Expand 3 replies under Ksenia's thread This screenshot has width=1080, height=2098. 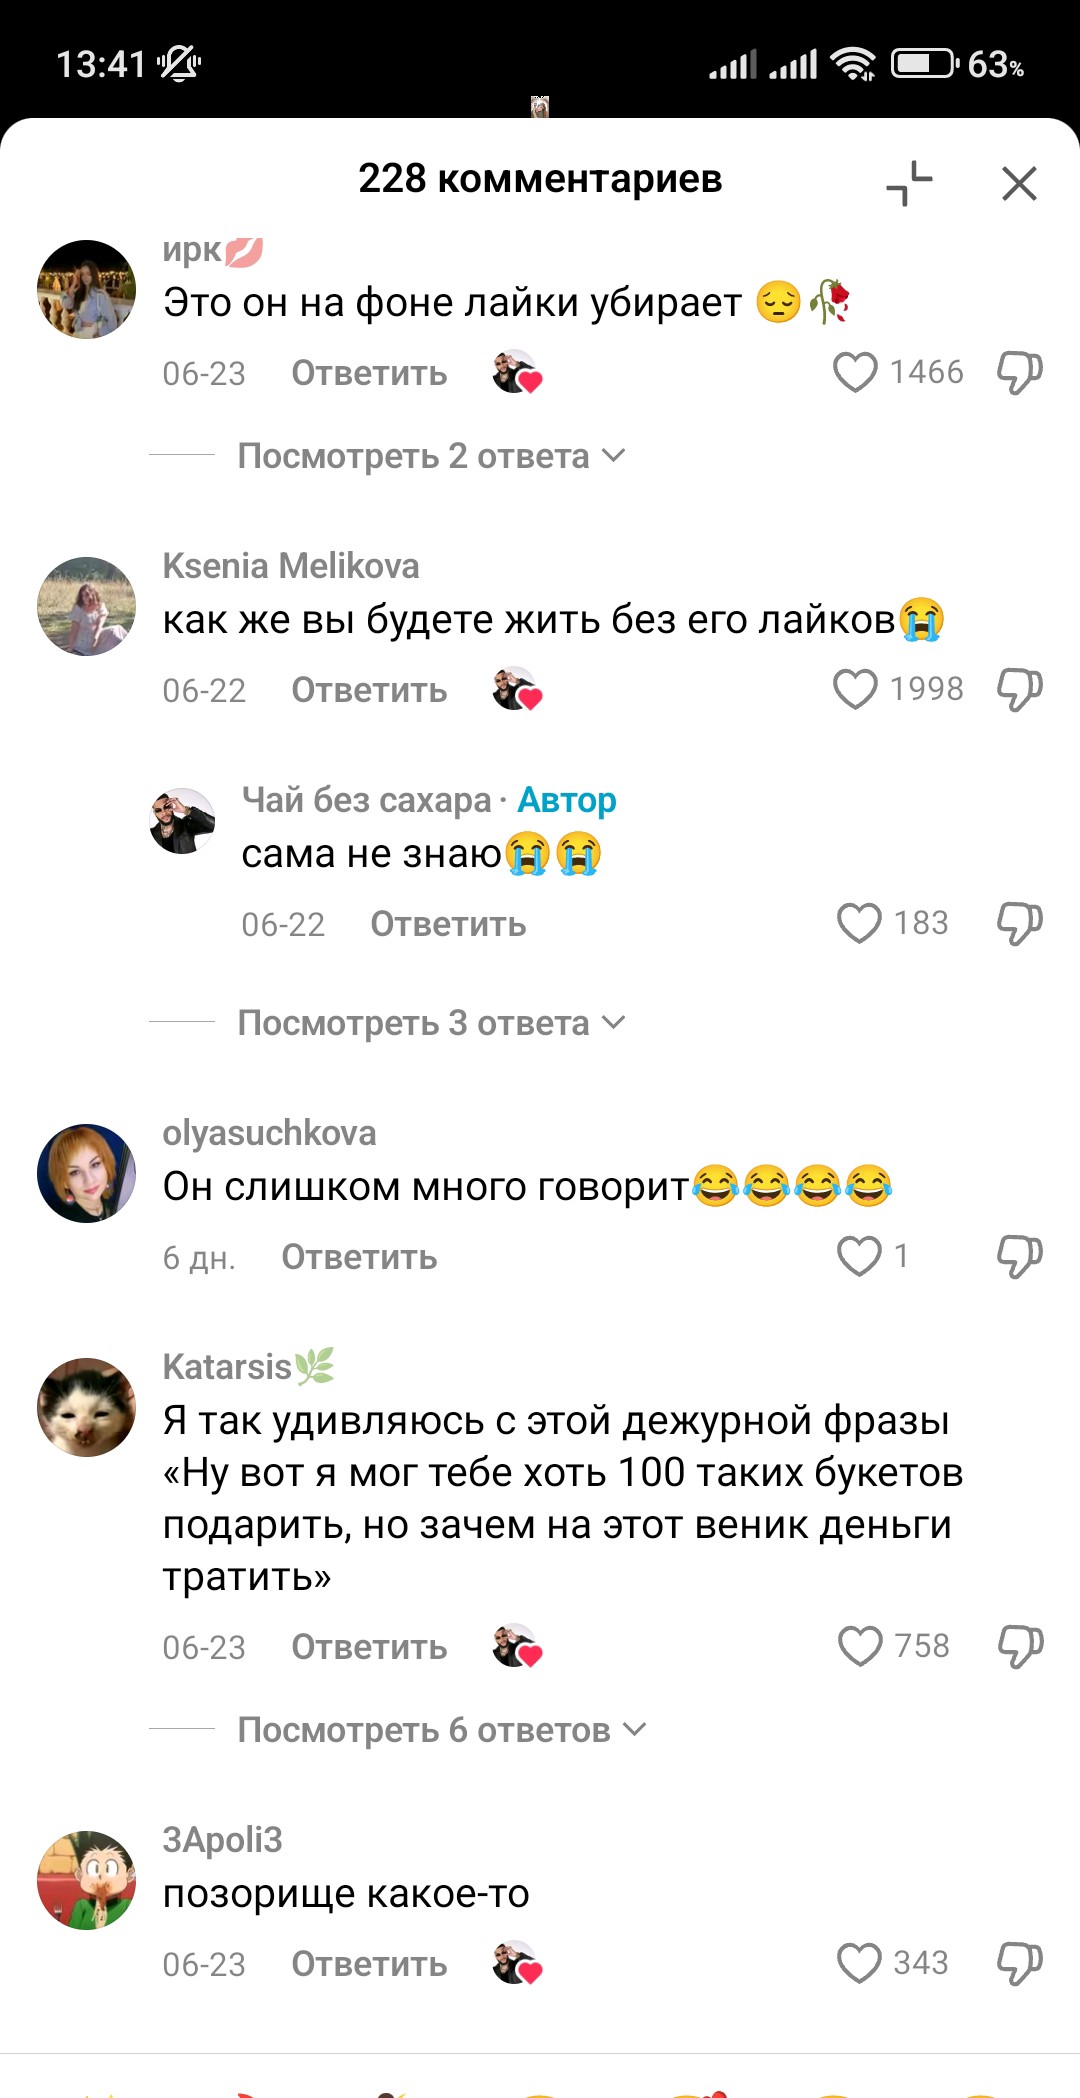pos(431,1023)
